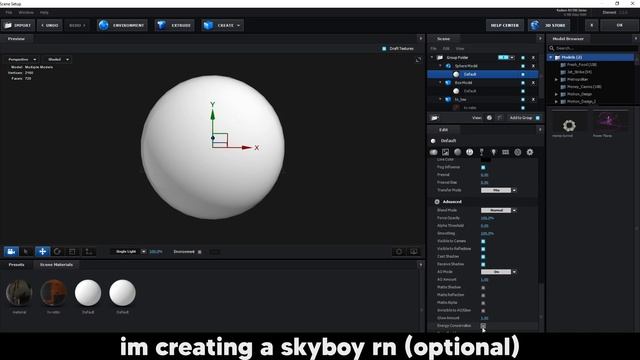The image size is (640, 360).
Task: Collapse the Advanced section
Action: pyautogui.click(x=437, y=202)
